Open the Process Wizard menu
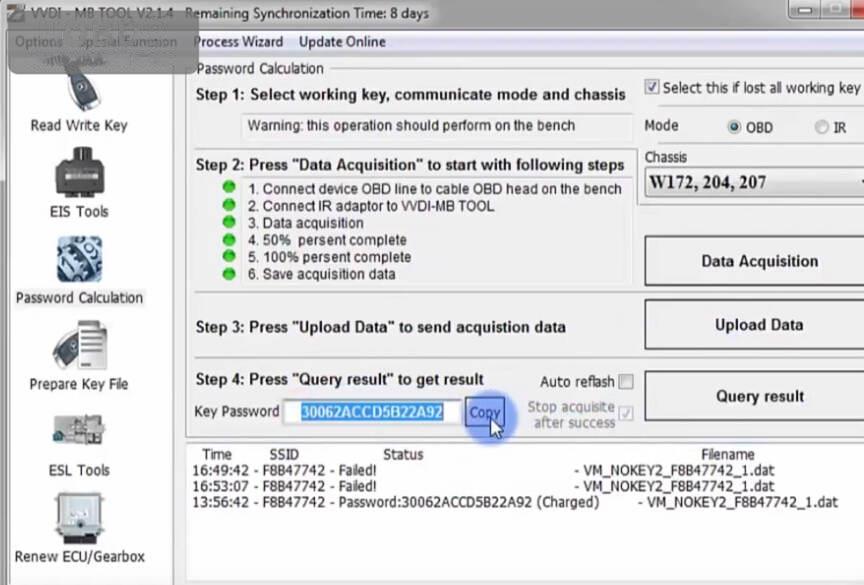The width and height of the screenshot is (864, 585). pos(238,42)
